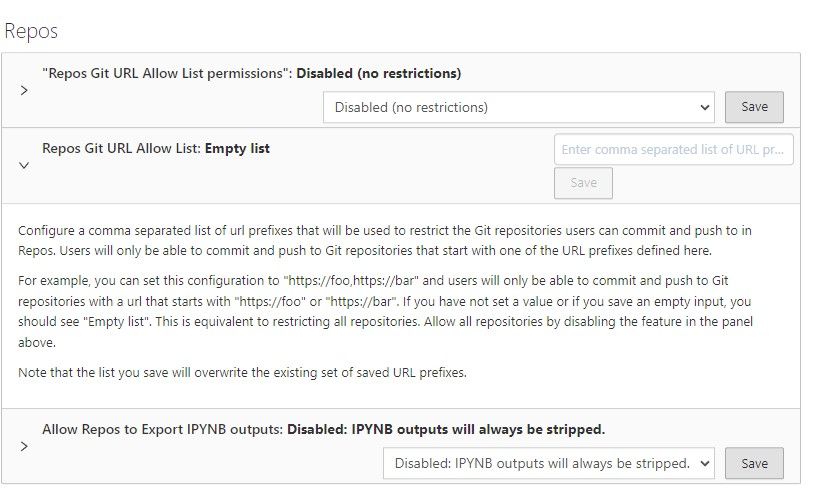
Task: Open the IPYNB outputs stripped dropdown
Action: [548, 463]
